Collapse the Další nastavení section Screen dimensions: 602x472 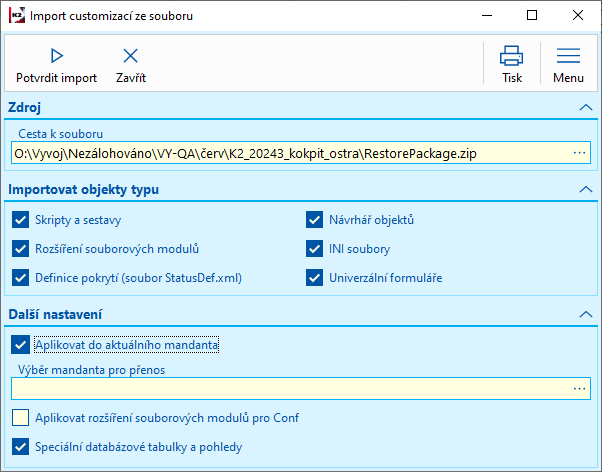point(584,314)
